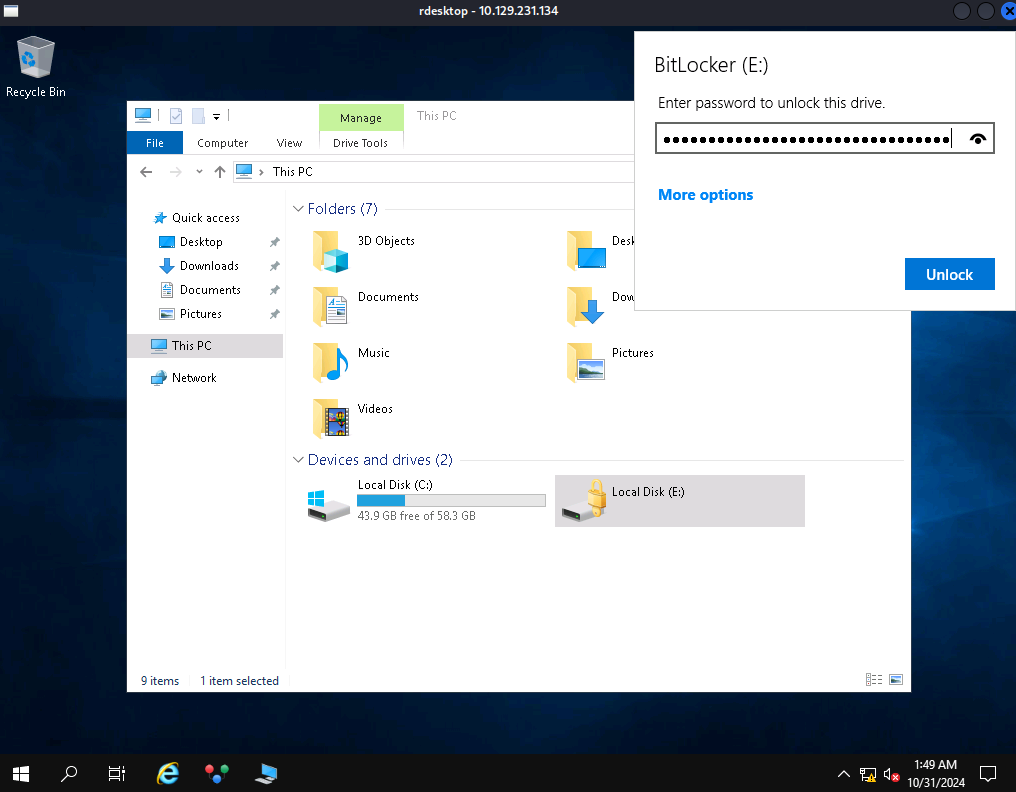1016x792 pixels.
Task: Switch to Large icons view in status bar
Action: tap(895, 679)
